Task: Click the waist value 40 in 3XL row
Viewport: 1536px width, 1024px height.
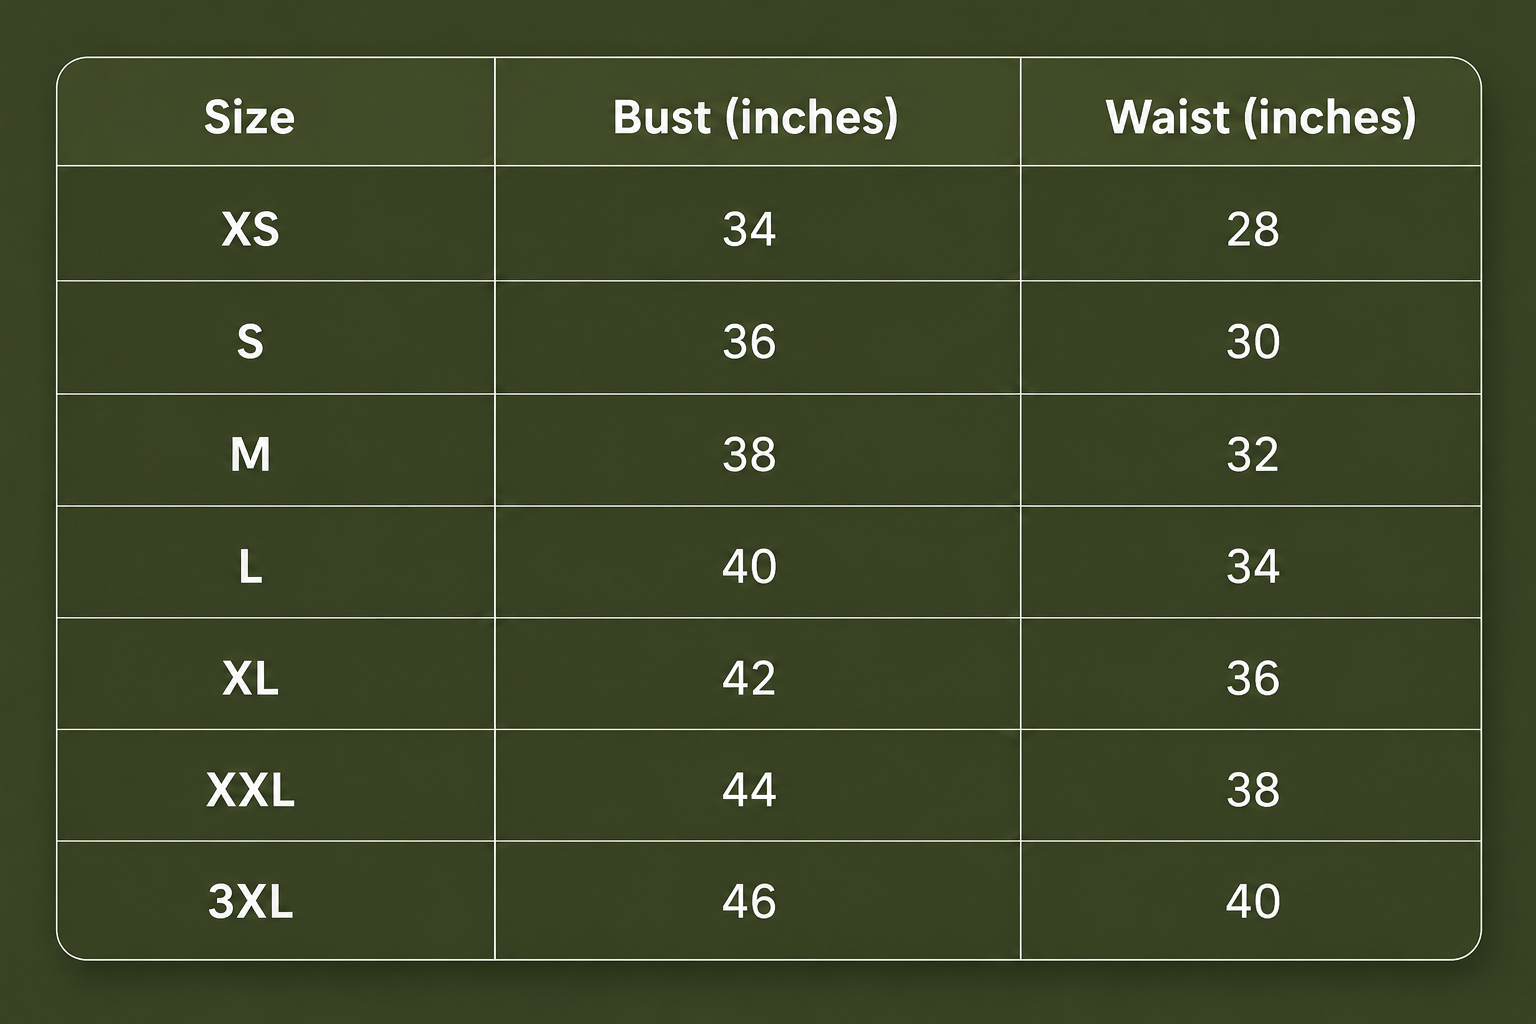Action: click(1253, 902)
